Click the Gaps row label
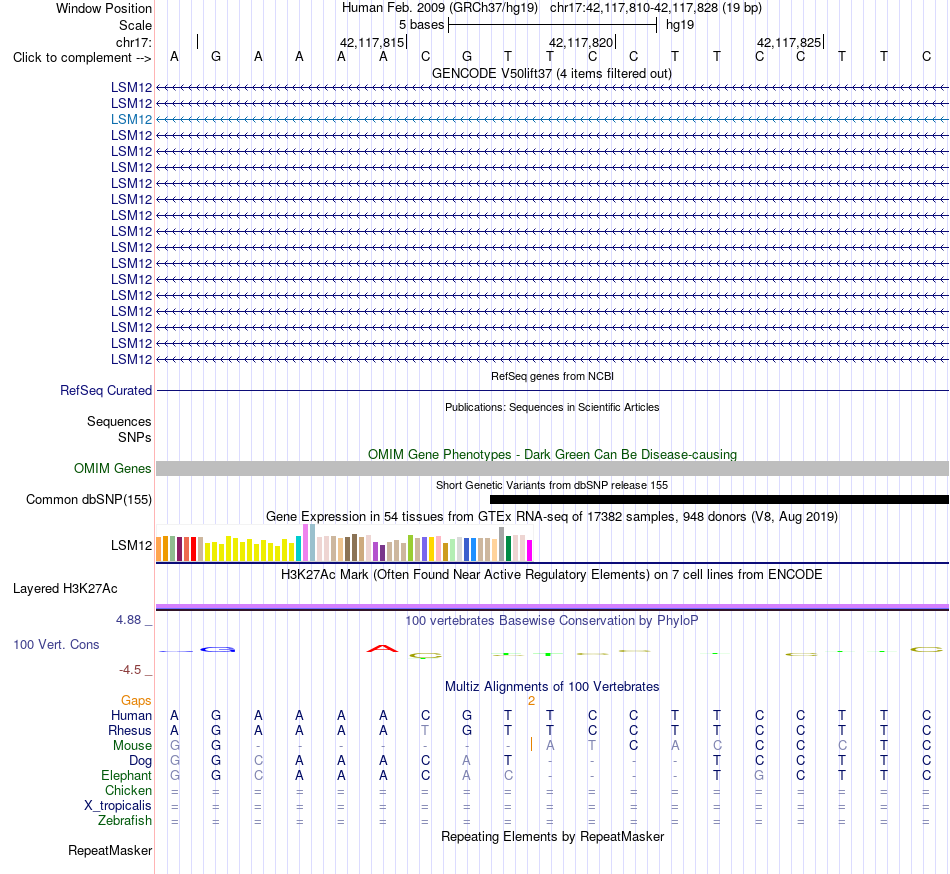Viewport: 950px width, 874px height. click(136, 701)
